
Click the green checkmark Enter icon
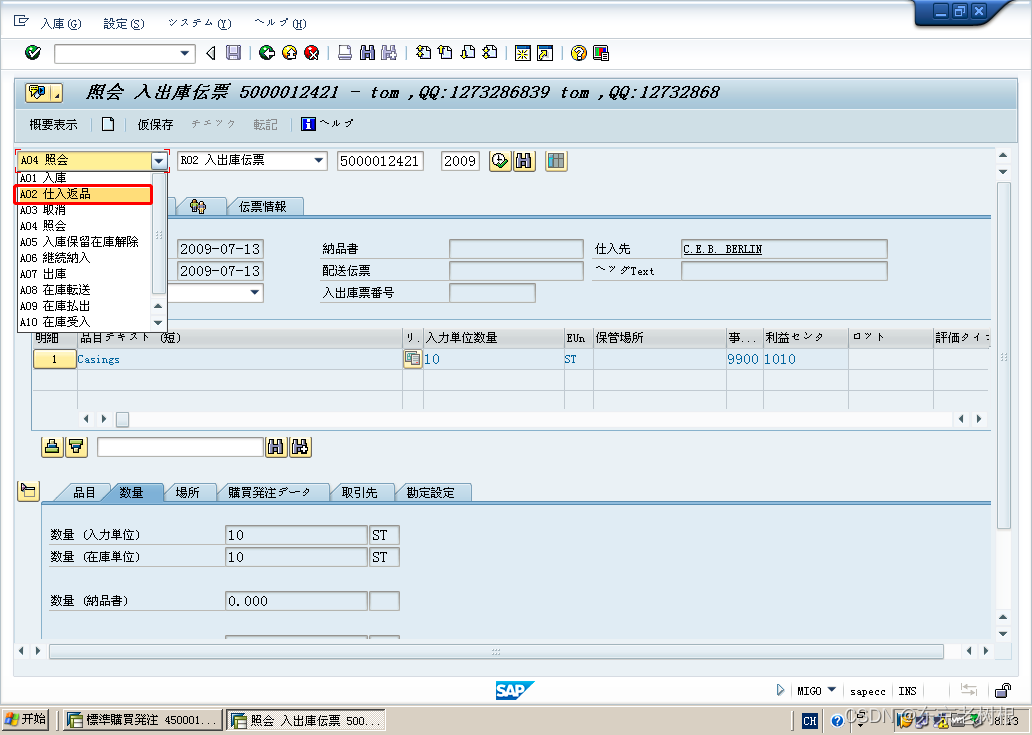(x=32, y=53)
